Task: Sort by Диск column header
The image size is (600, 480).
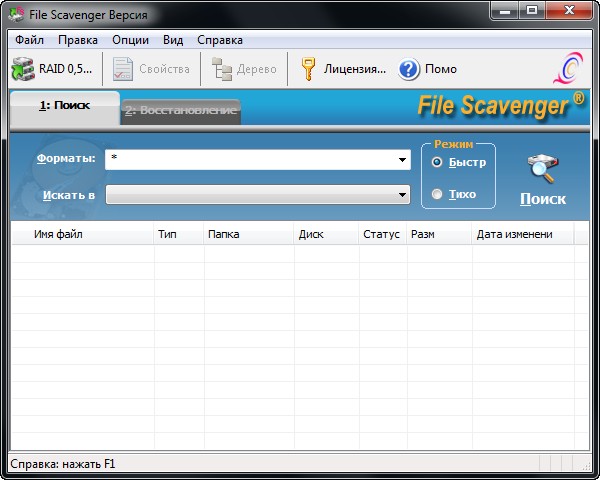Action: pos(326,234)
